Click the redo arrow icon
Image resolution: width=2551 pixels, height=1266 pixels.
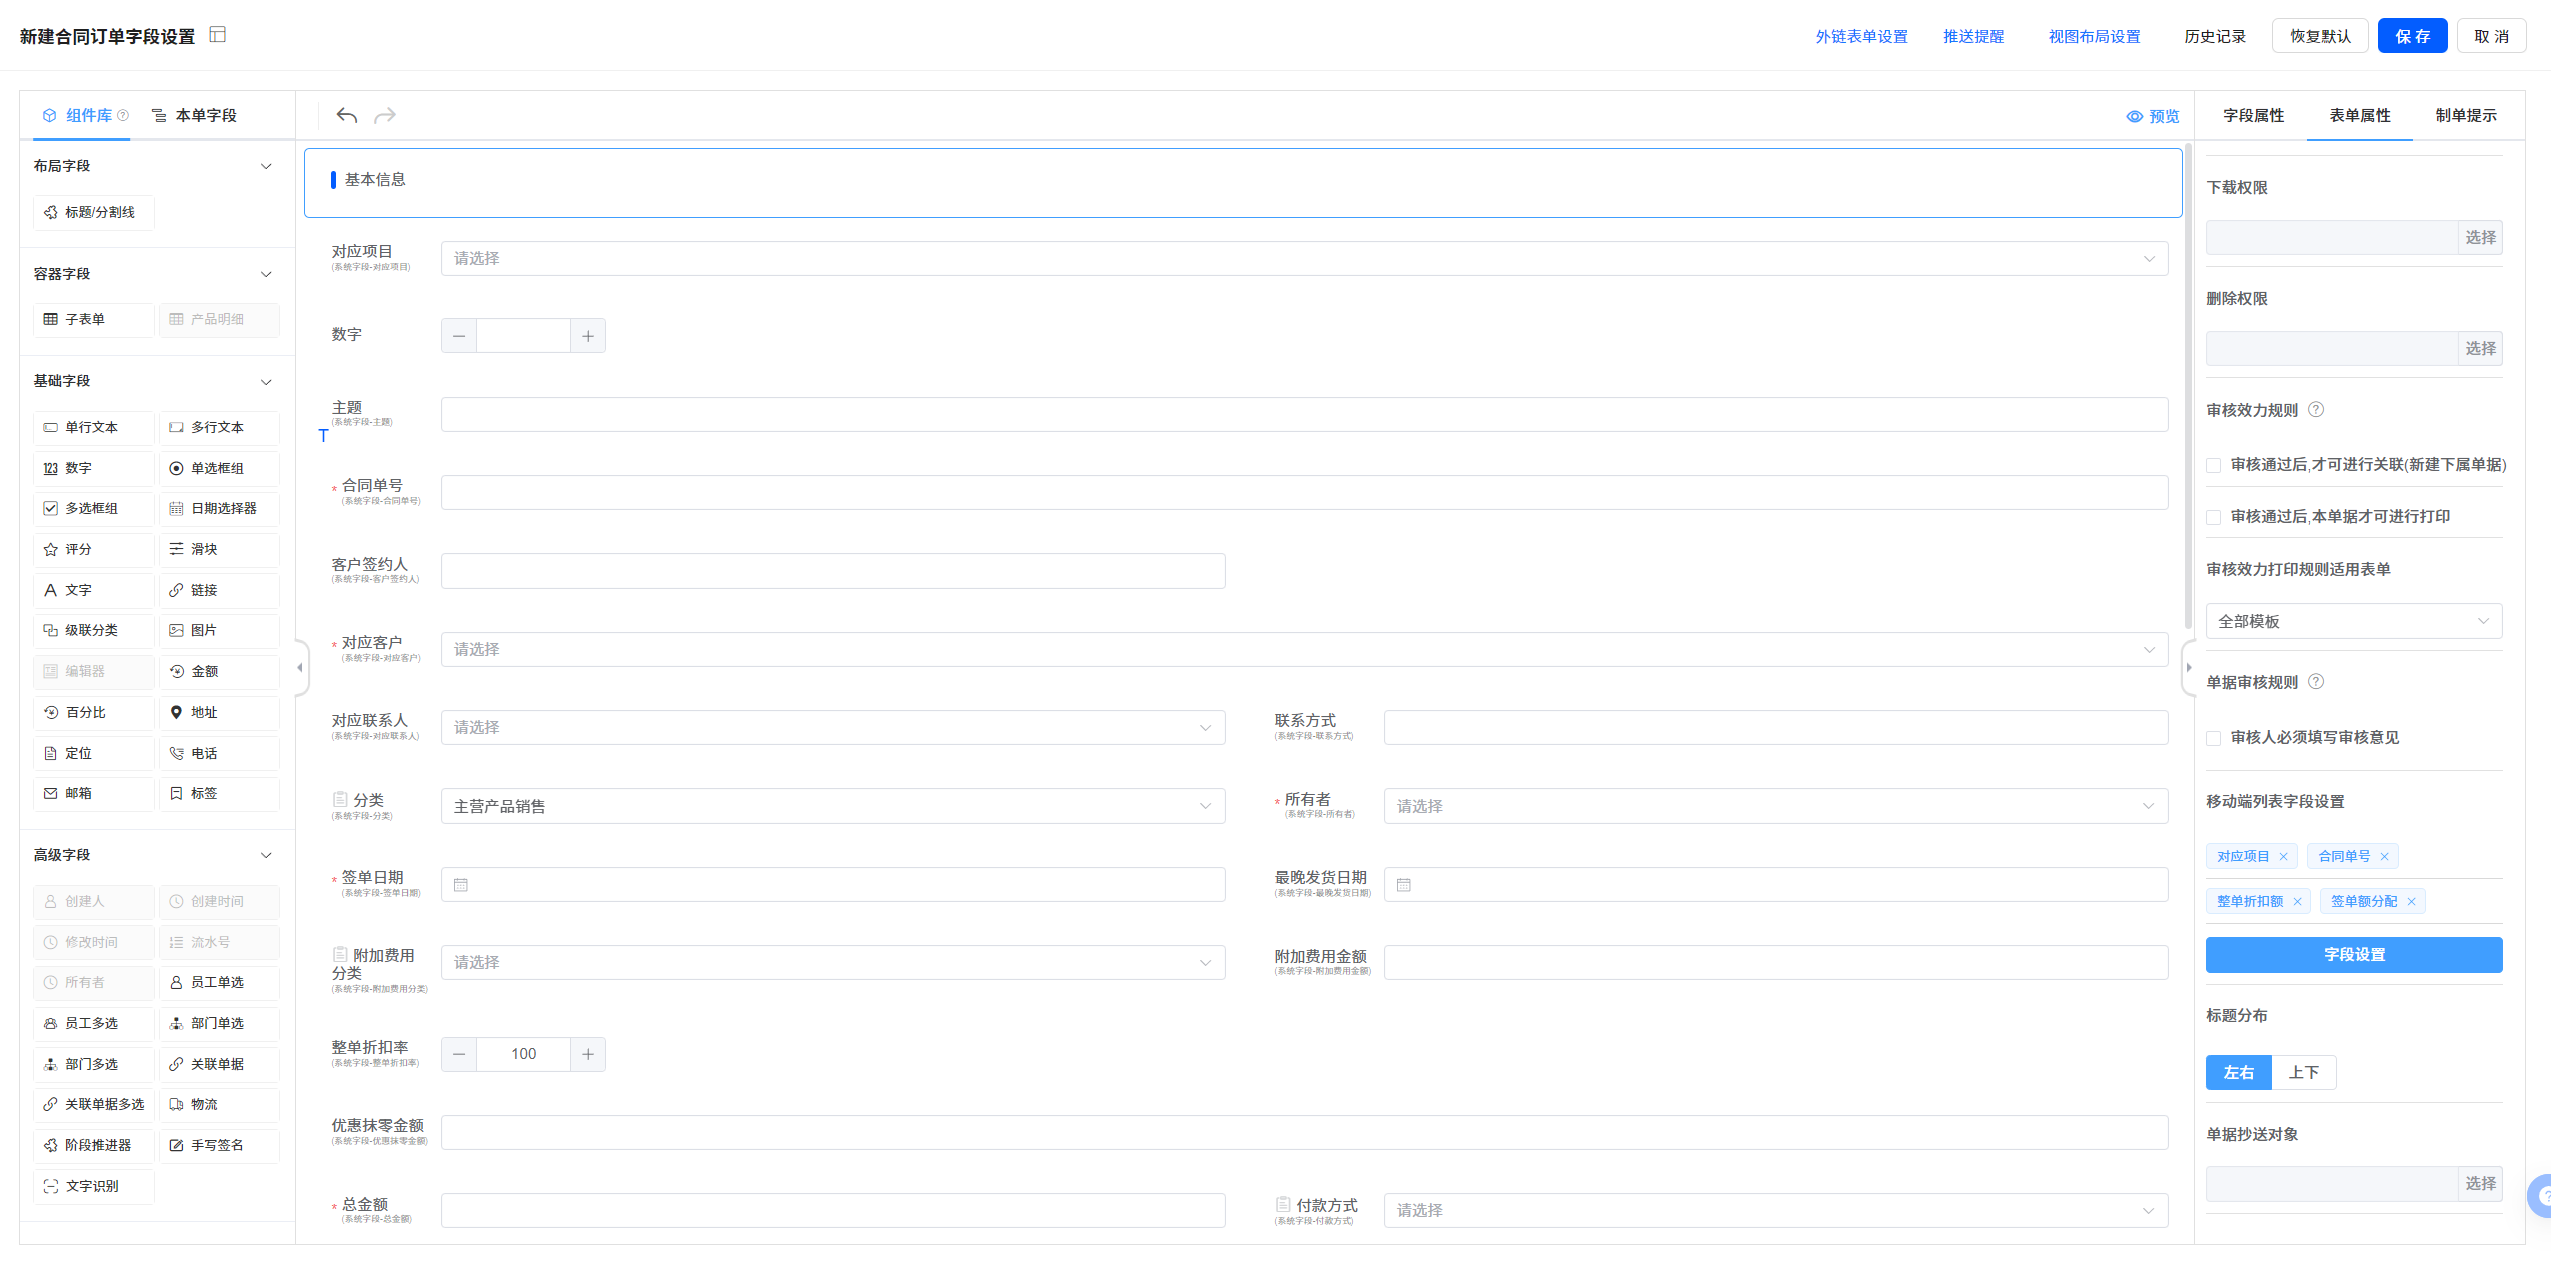point(385,116)
